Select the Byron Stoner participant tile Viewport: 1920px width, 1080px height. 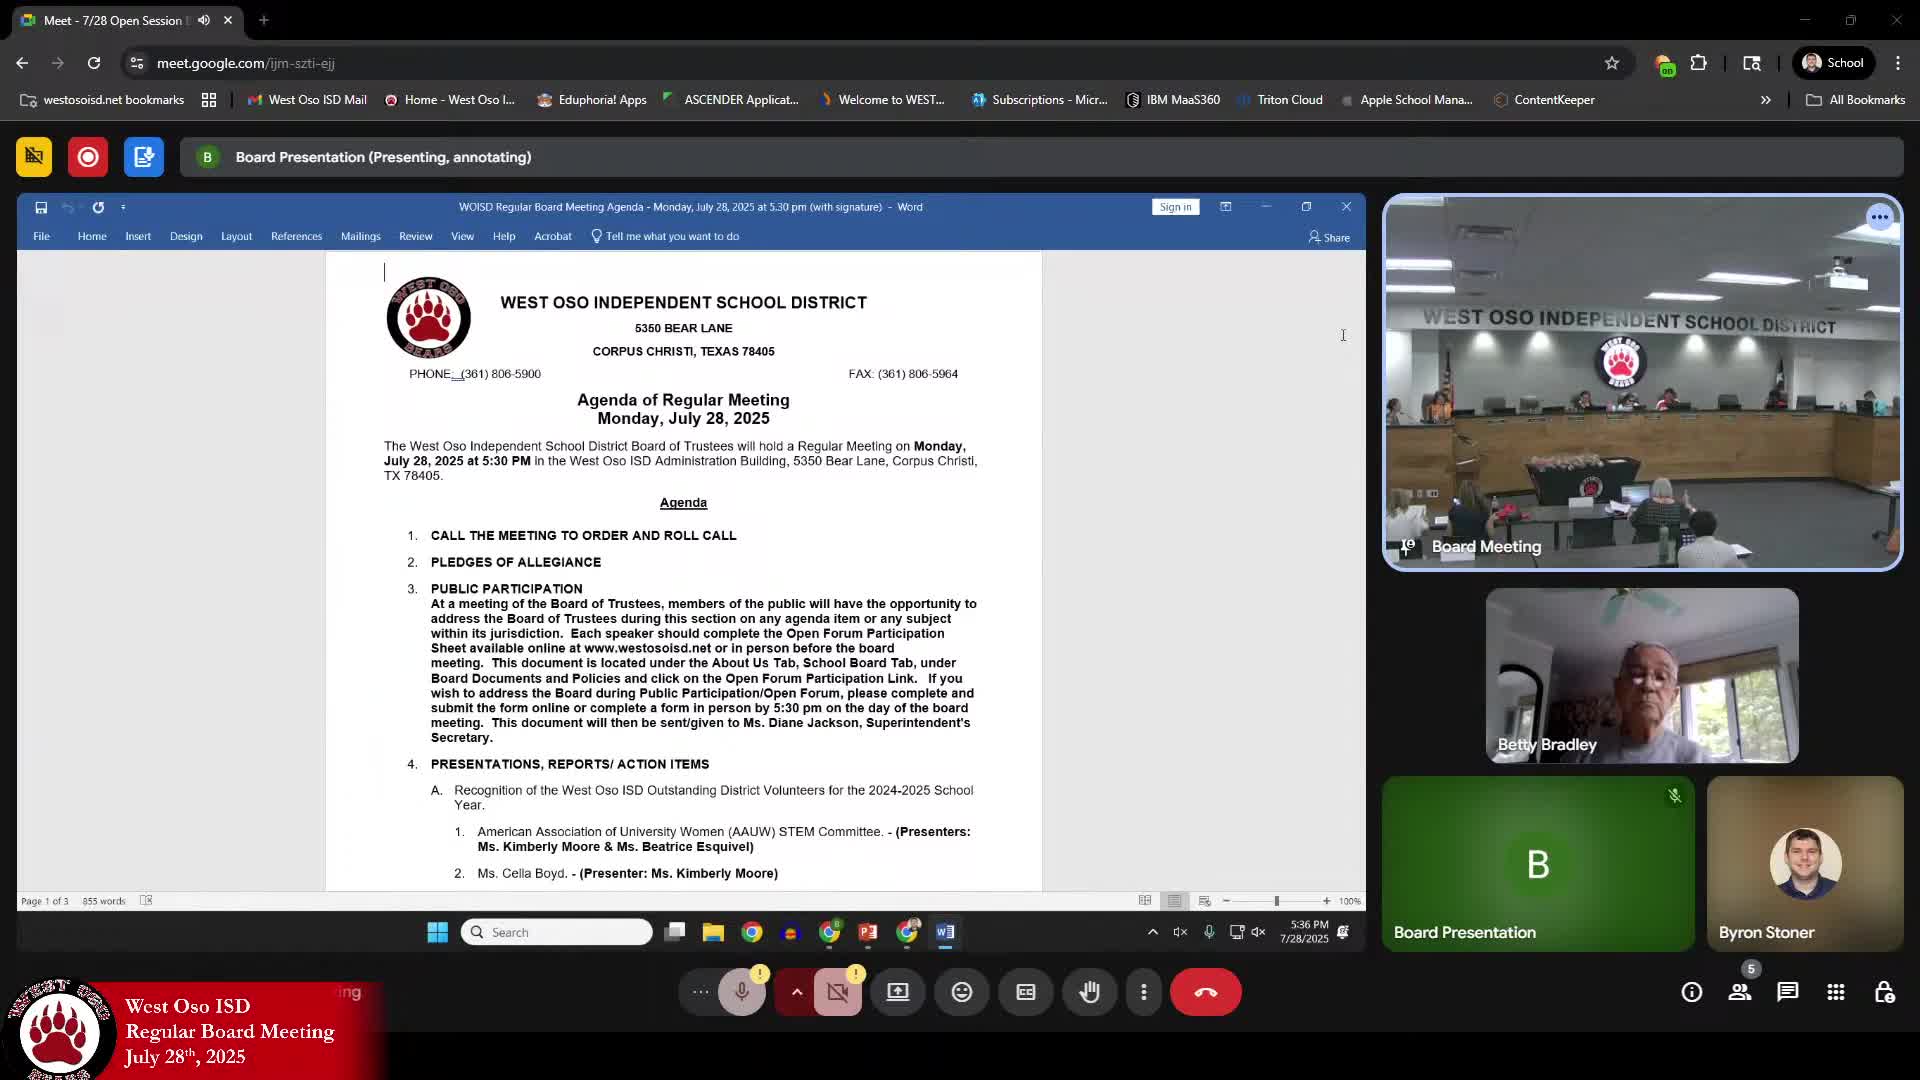[x=1805, y=864]
